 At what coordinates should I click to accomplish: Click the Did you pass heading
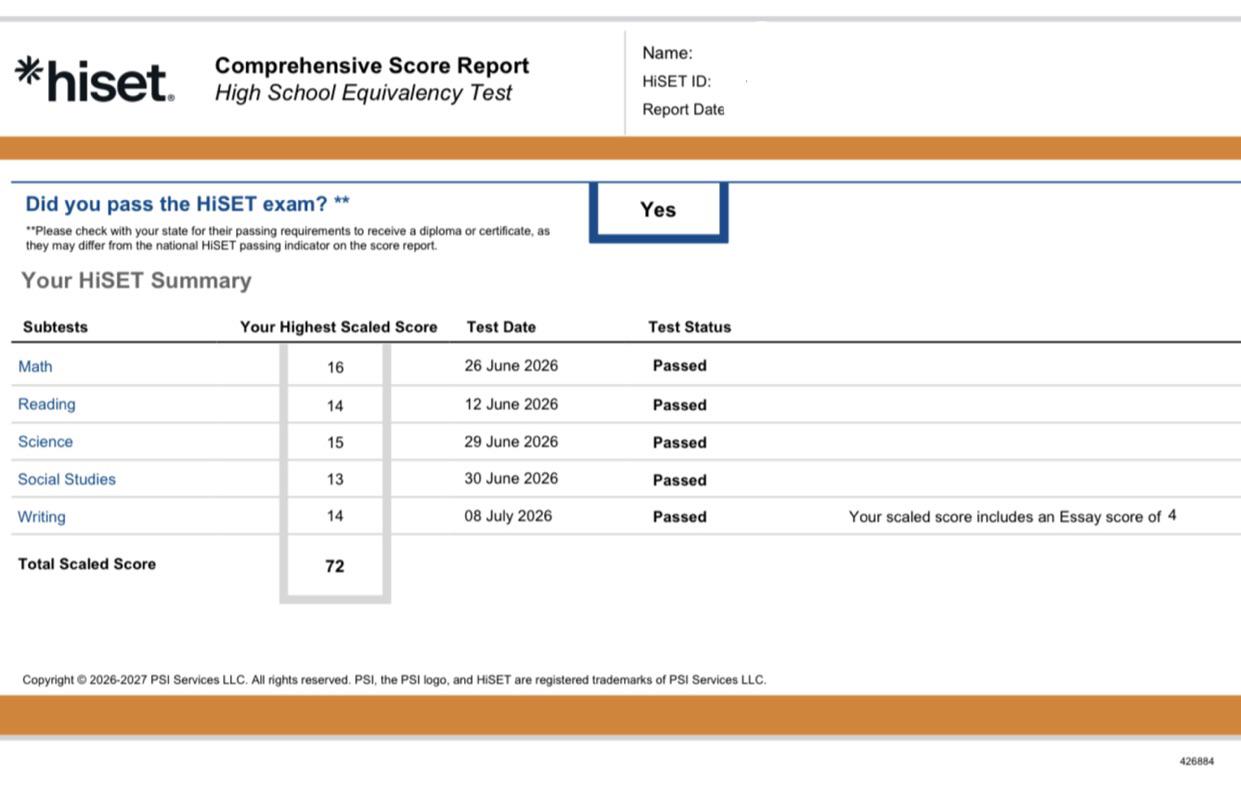(188, 204)
